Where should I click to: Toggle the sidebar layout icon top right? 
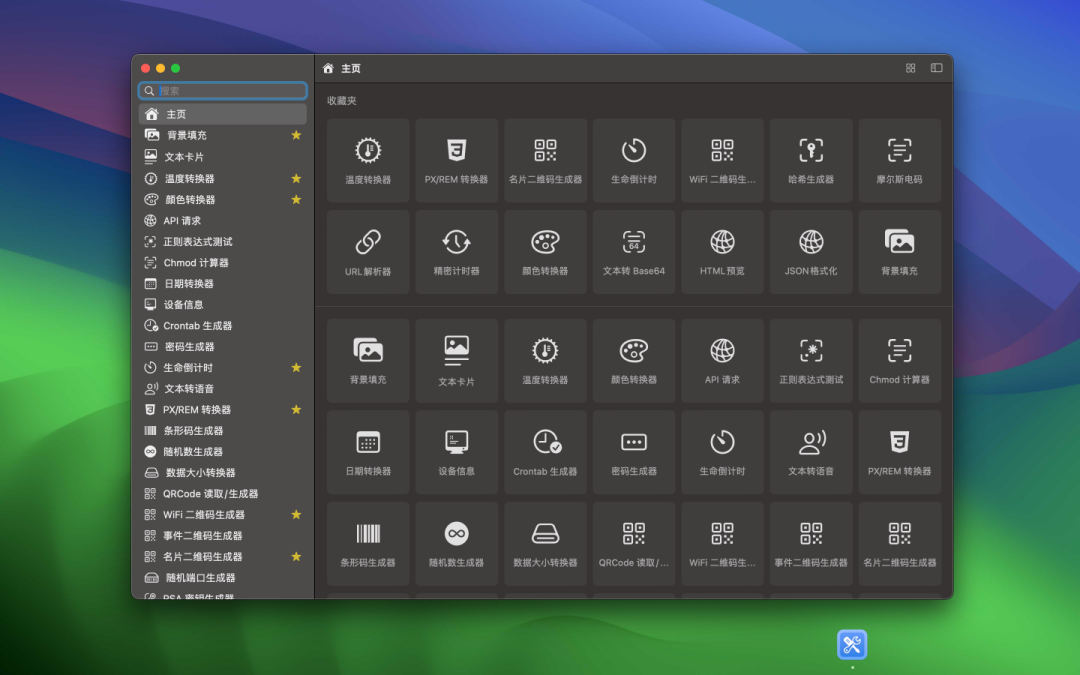point(935,68)
